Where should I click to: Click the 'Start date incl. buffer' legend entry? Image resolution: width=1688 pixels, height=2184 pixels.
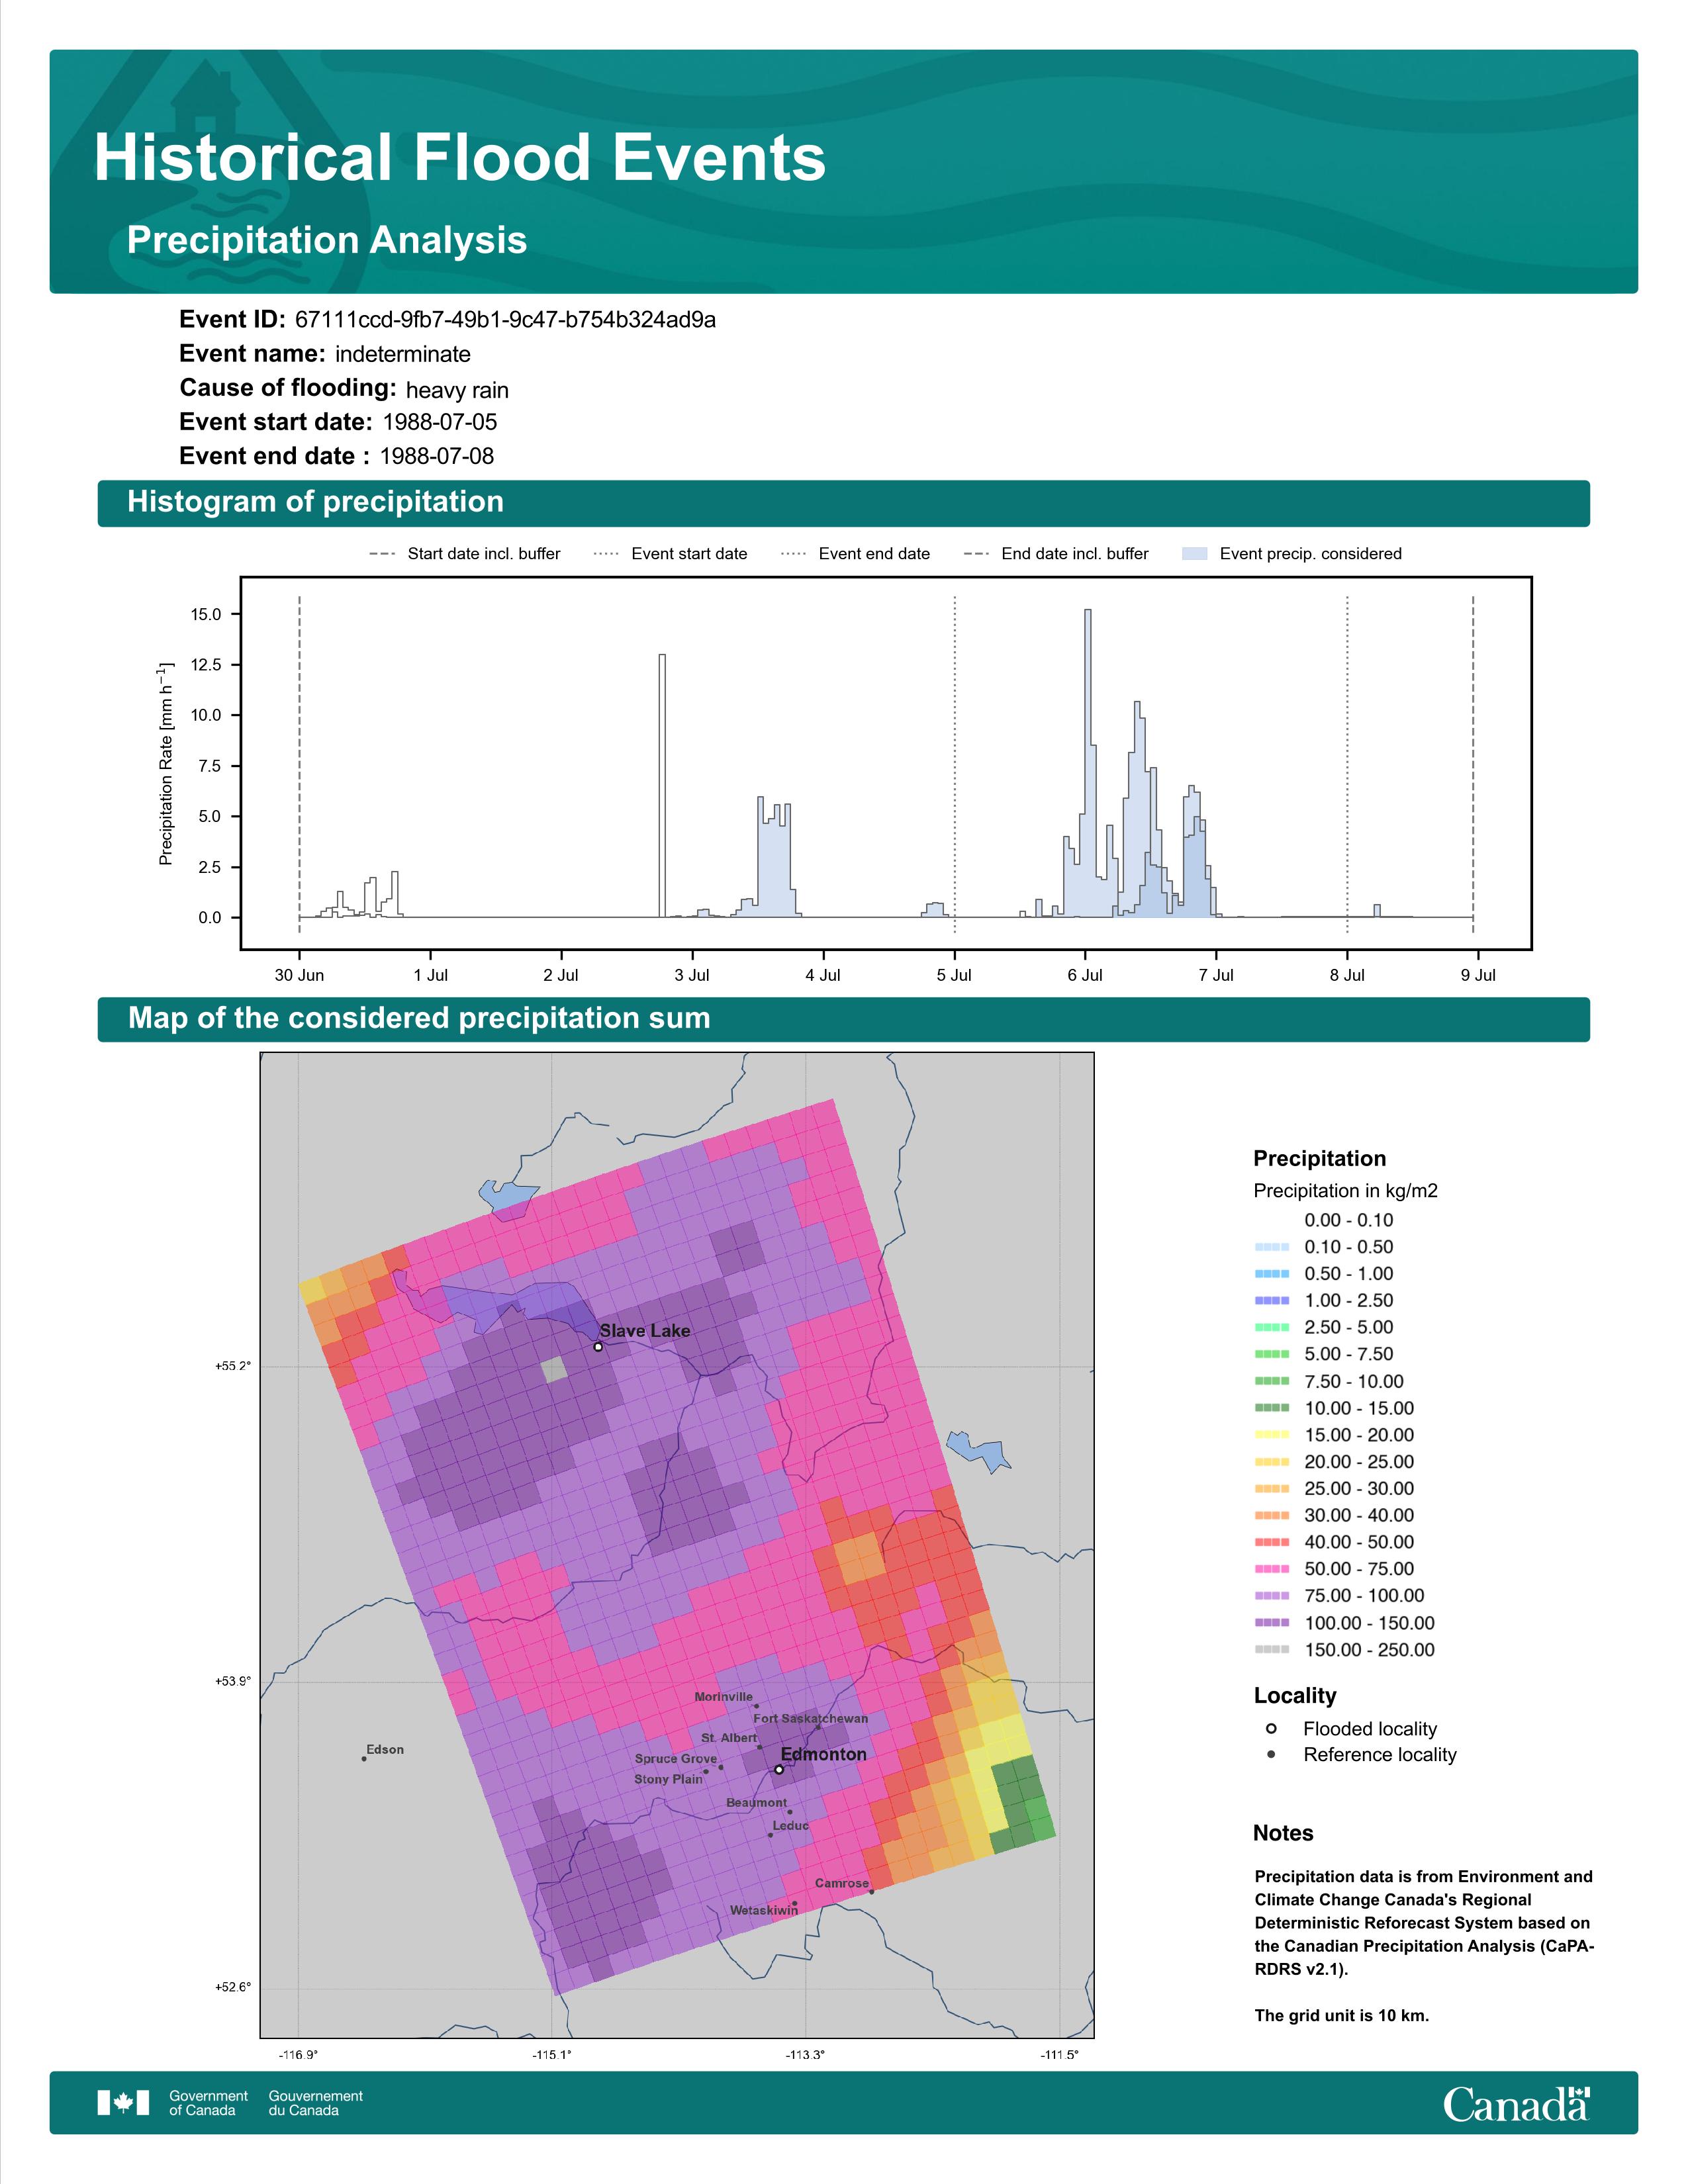[465, 554]
